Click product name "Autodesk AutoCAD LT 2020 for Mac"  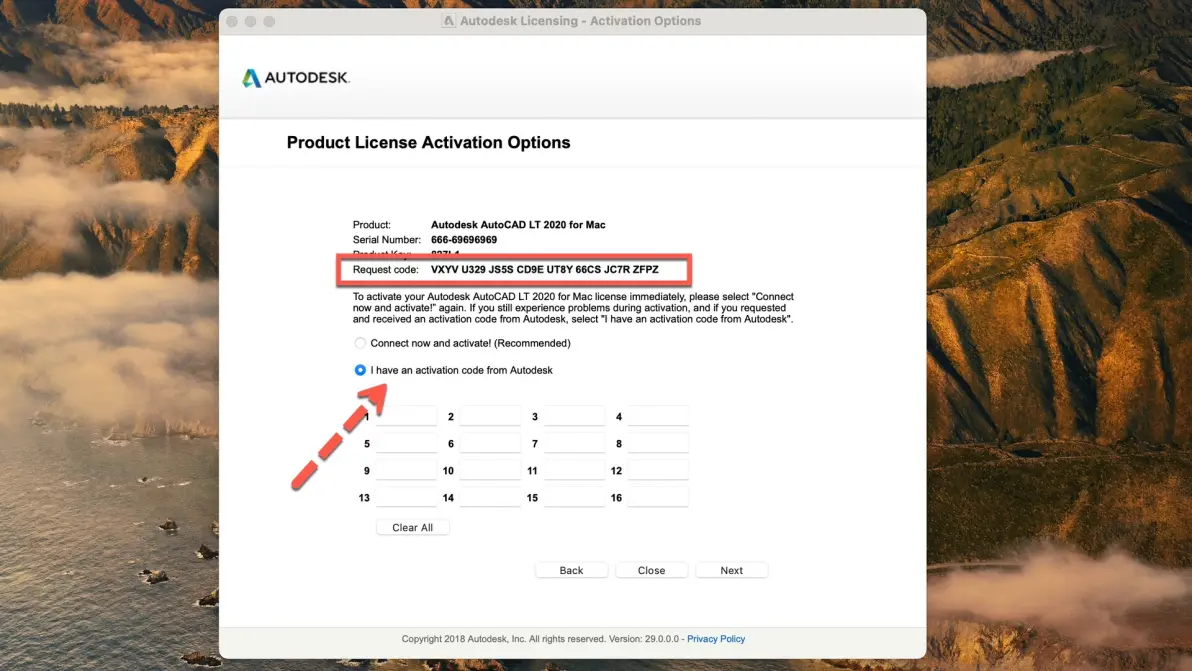tap(518, 225)
